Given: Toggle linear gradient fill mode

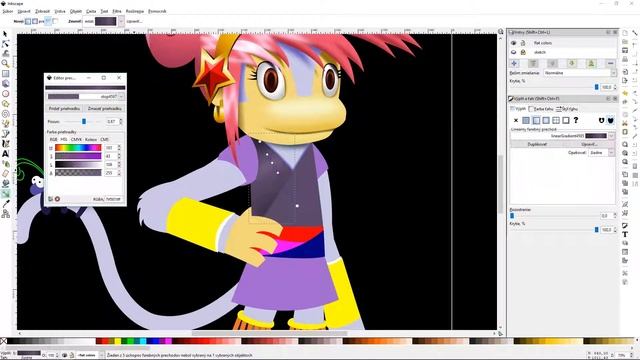Looking at the screenshot, I should tap(536, 120).
